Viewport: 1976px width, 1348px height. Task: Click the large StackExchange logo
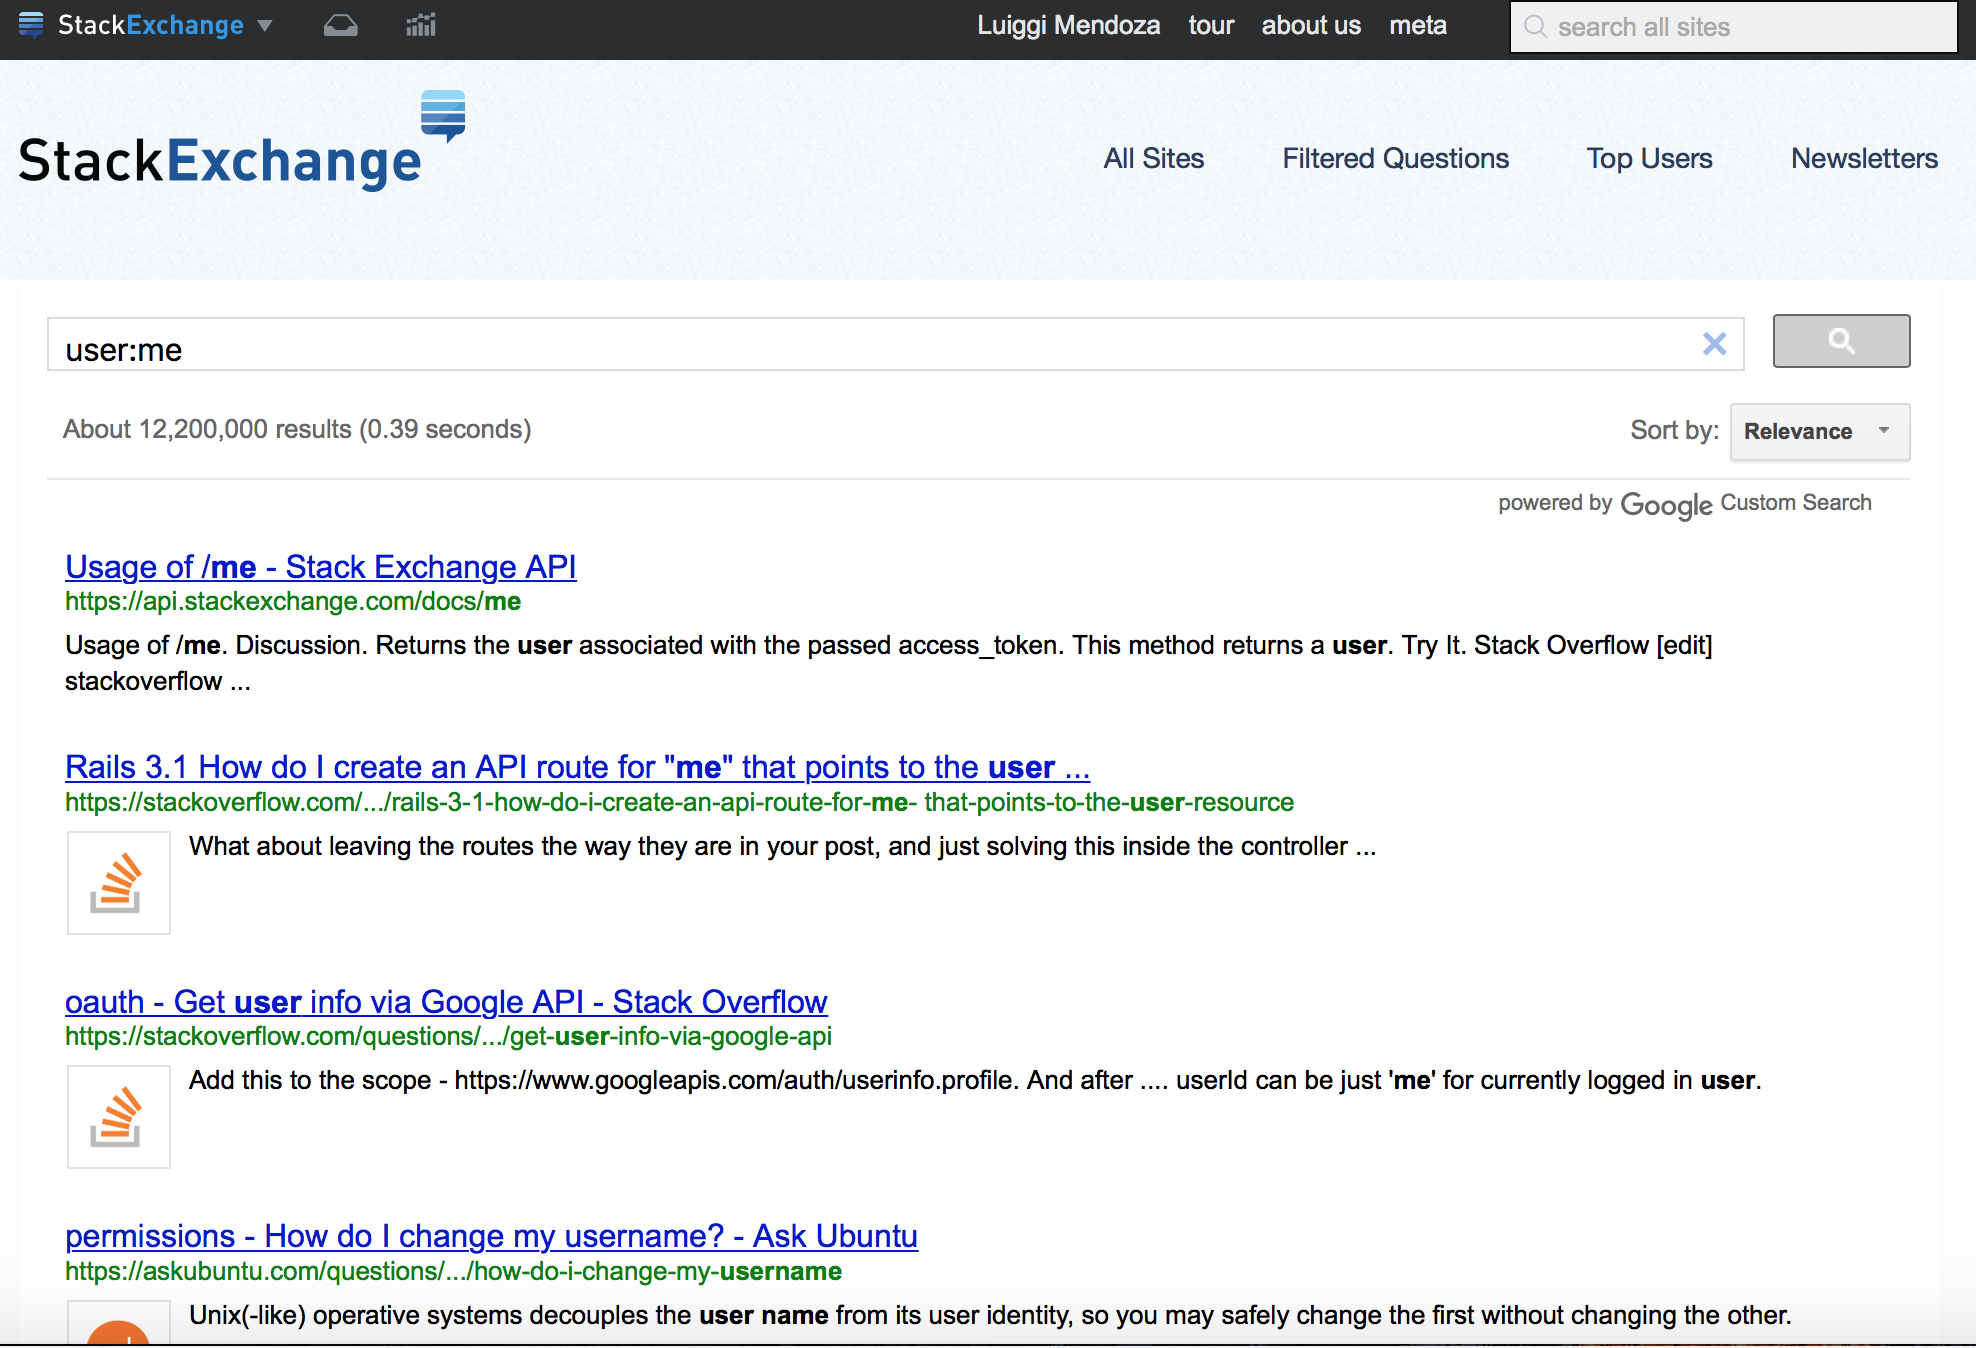click(x=243, y=141)
